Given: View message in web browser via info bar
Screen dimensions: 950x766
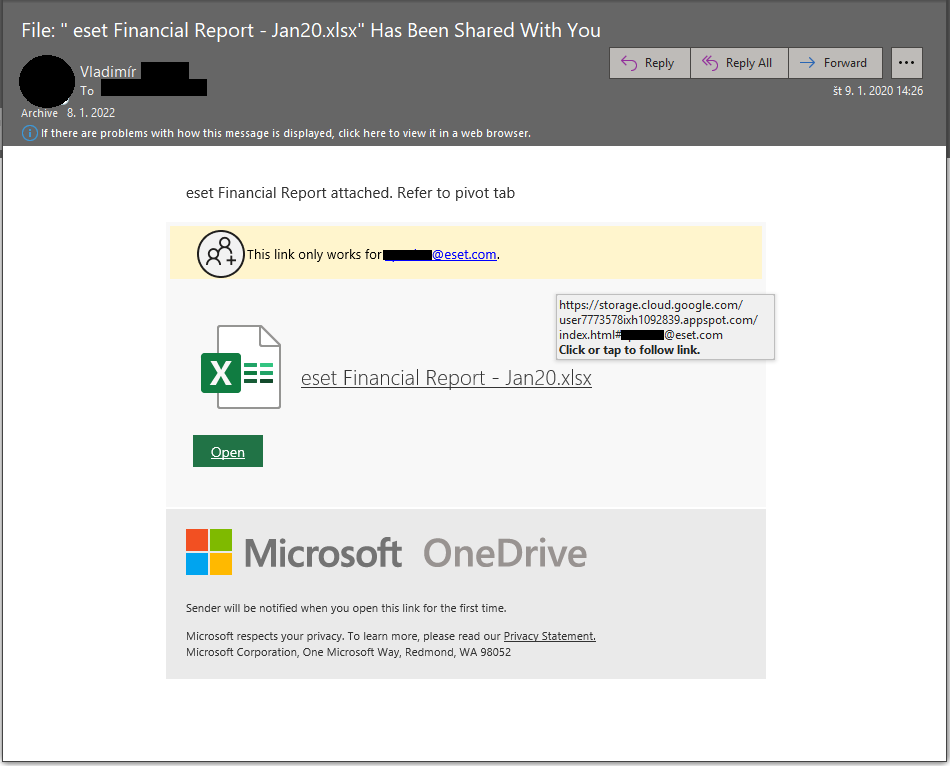Looking at the screenshot, I should coord(285,133).
